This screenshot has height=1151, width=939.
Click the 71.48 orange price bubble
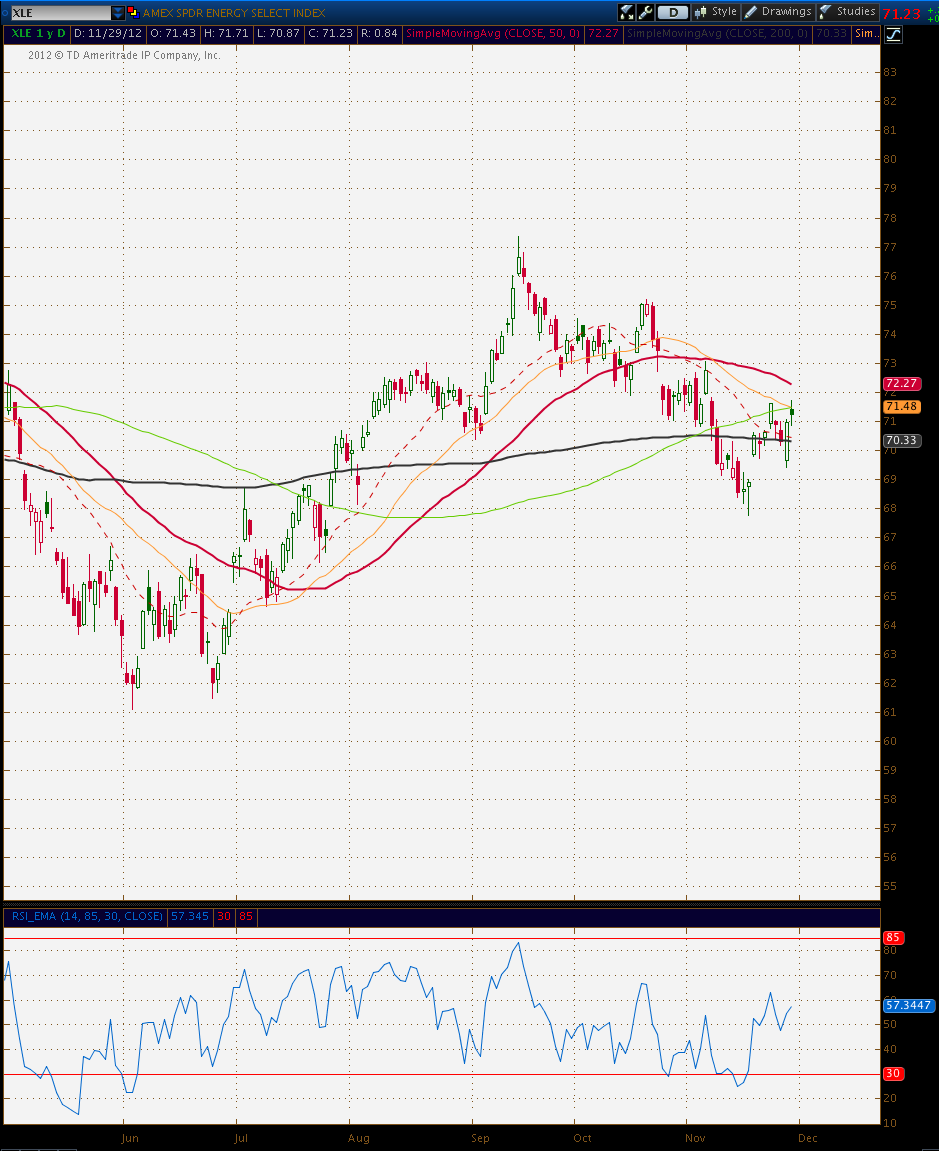pyautogui.click(x=902, y=406)
